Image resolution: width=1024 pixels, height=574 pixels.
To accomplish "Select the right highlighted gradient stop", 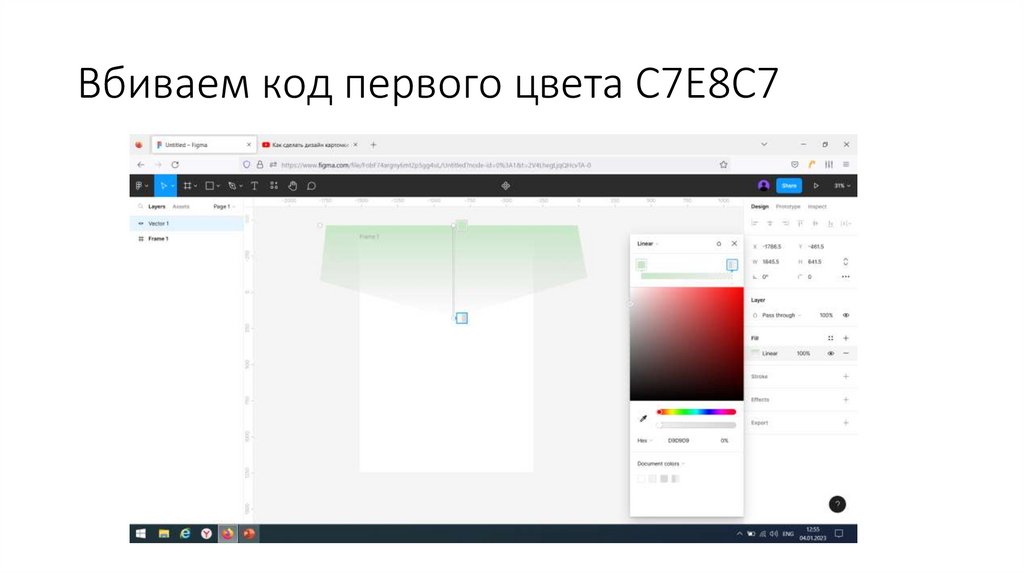I will pyautogui.click(x=732, y=264).
